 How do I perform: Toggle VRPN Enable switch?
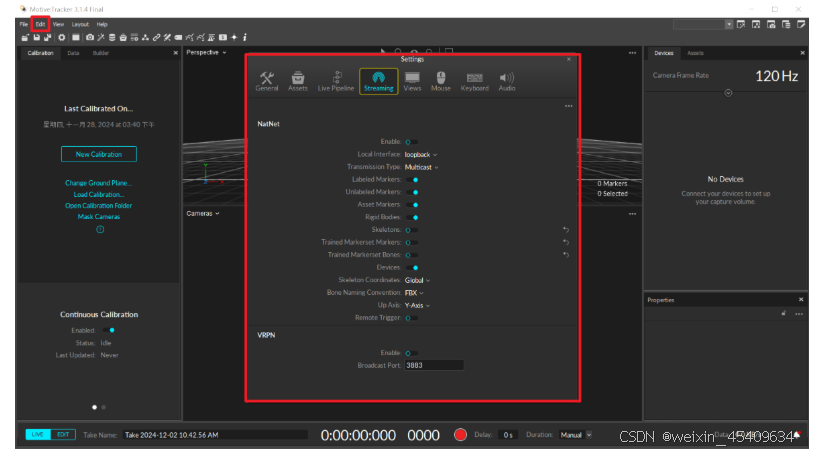pyautogui.click(x=411, y=353)
